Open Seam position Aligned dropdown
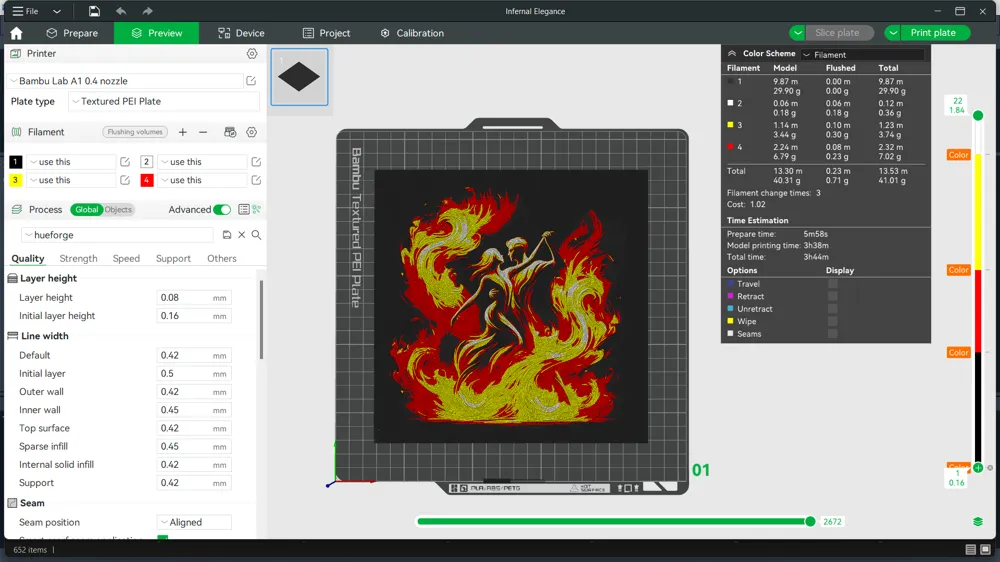This screenshot has height=562, width=1000. point(195,522)
